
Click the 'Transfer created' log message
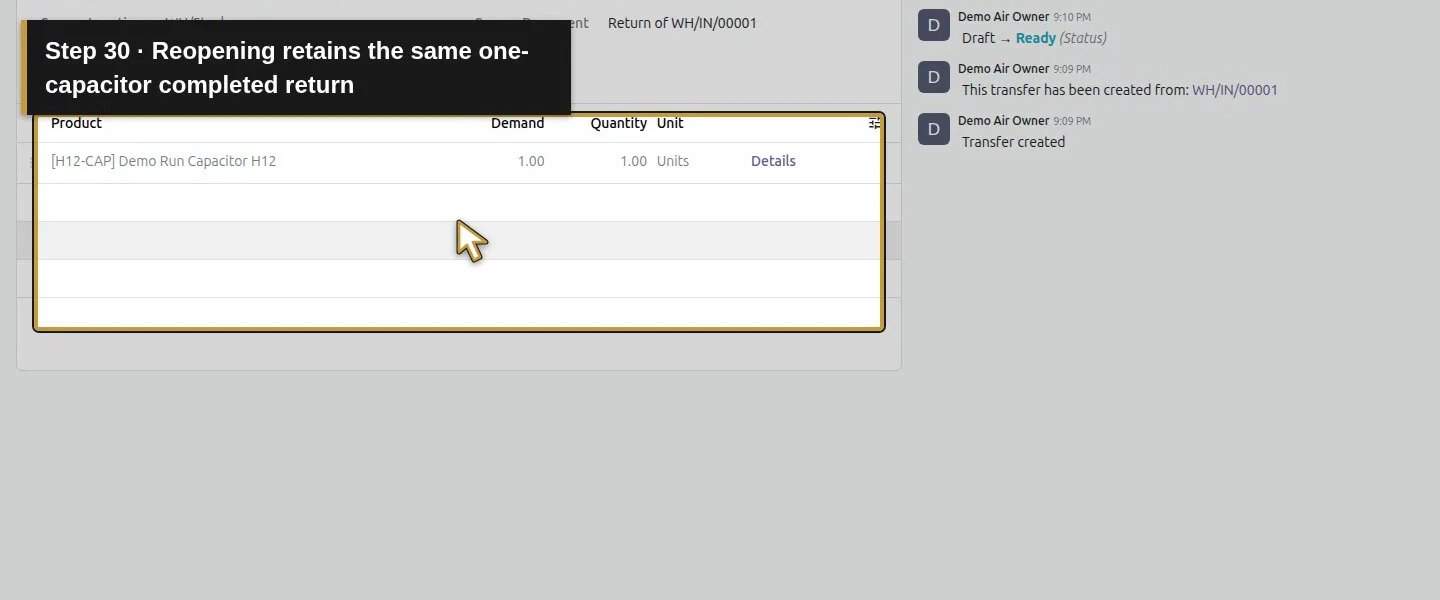pyautogui.click(x=1013, y=142)
